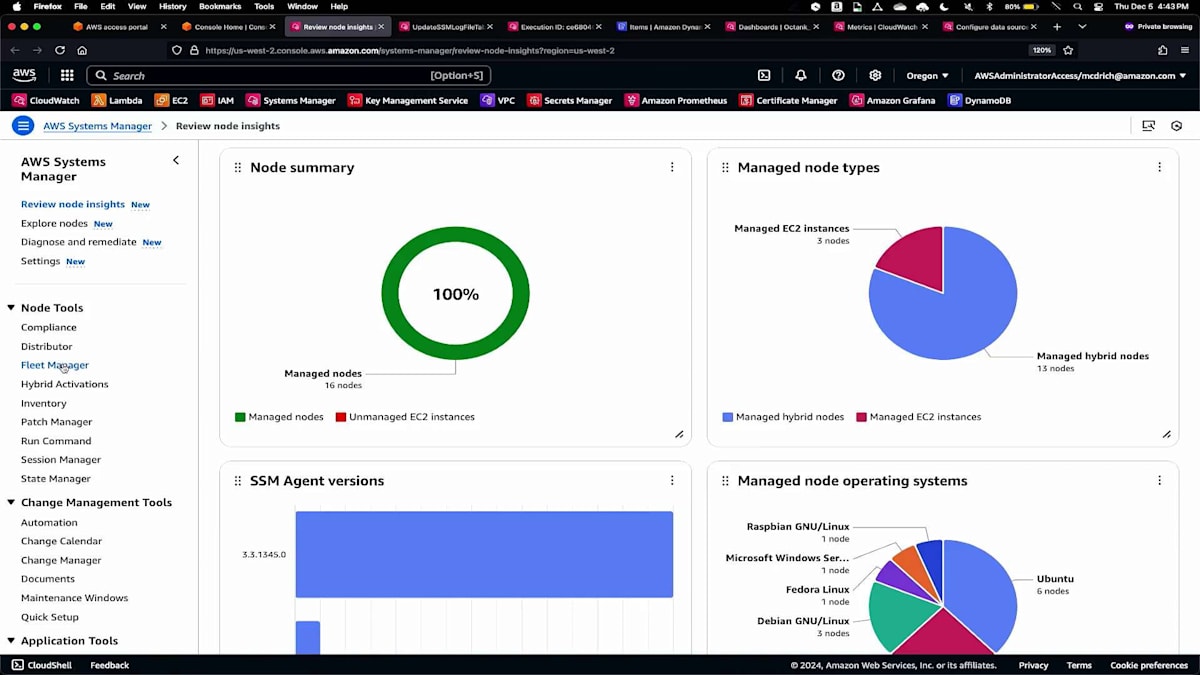Open the Secrets Manager shortcut
The image size is (1200, 675).
click(x=569, y=100)
